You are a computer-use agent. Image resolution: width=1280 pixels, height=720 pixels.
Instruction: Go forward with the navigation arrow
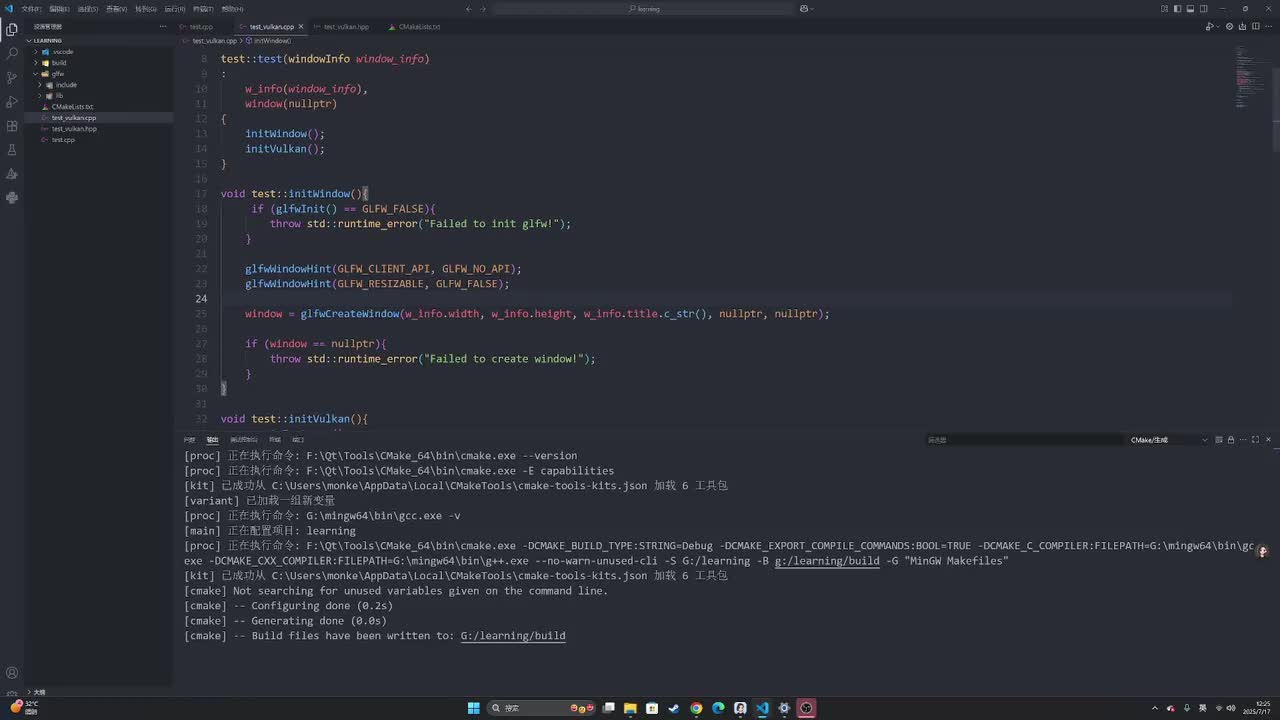click(x=483, y=8)
